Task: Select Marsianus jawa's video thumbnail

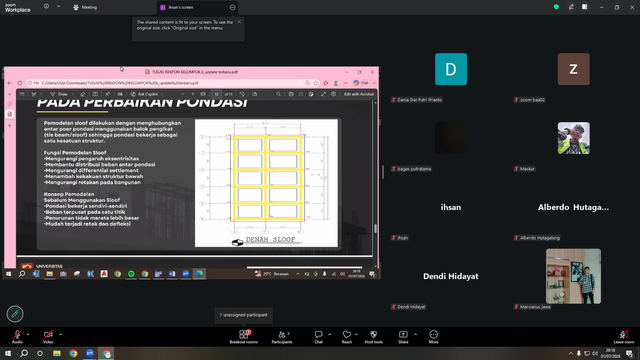Action: pyautogui.click(x=573, y=276)
